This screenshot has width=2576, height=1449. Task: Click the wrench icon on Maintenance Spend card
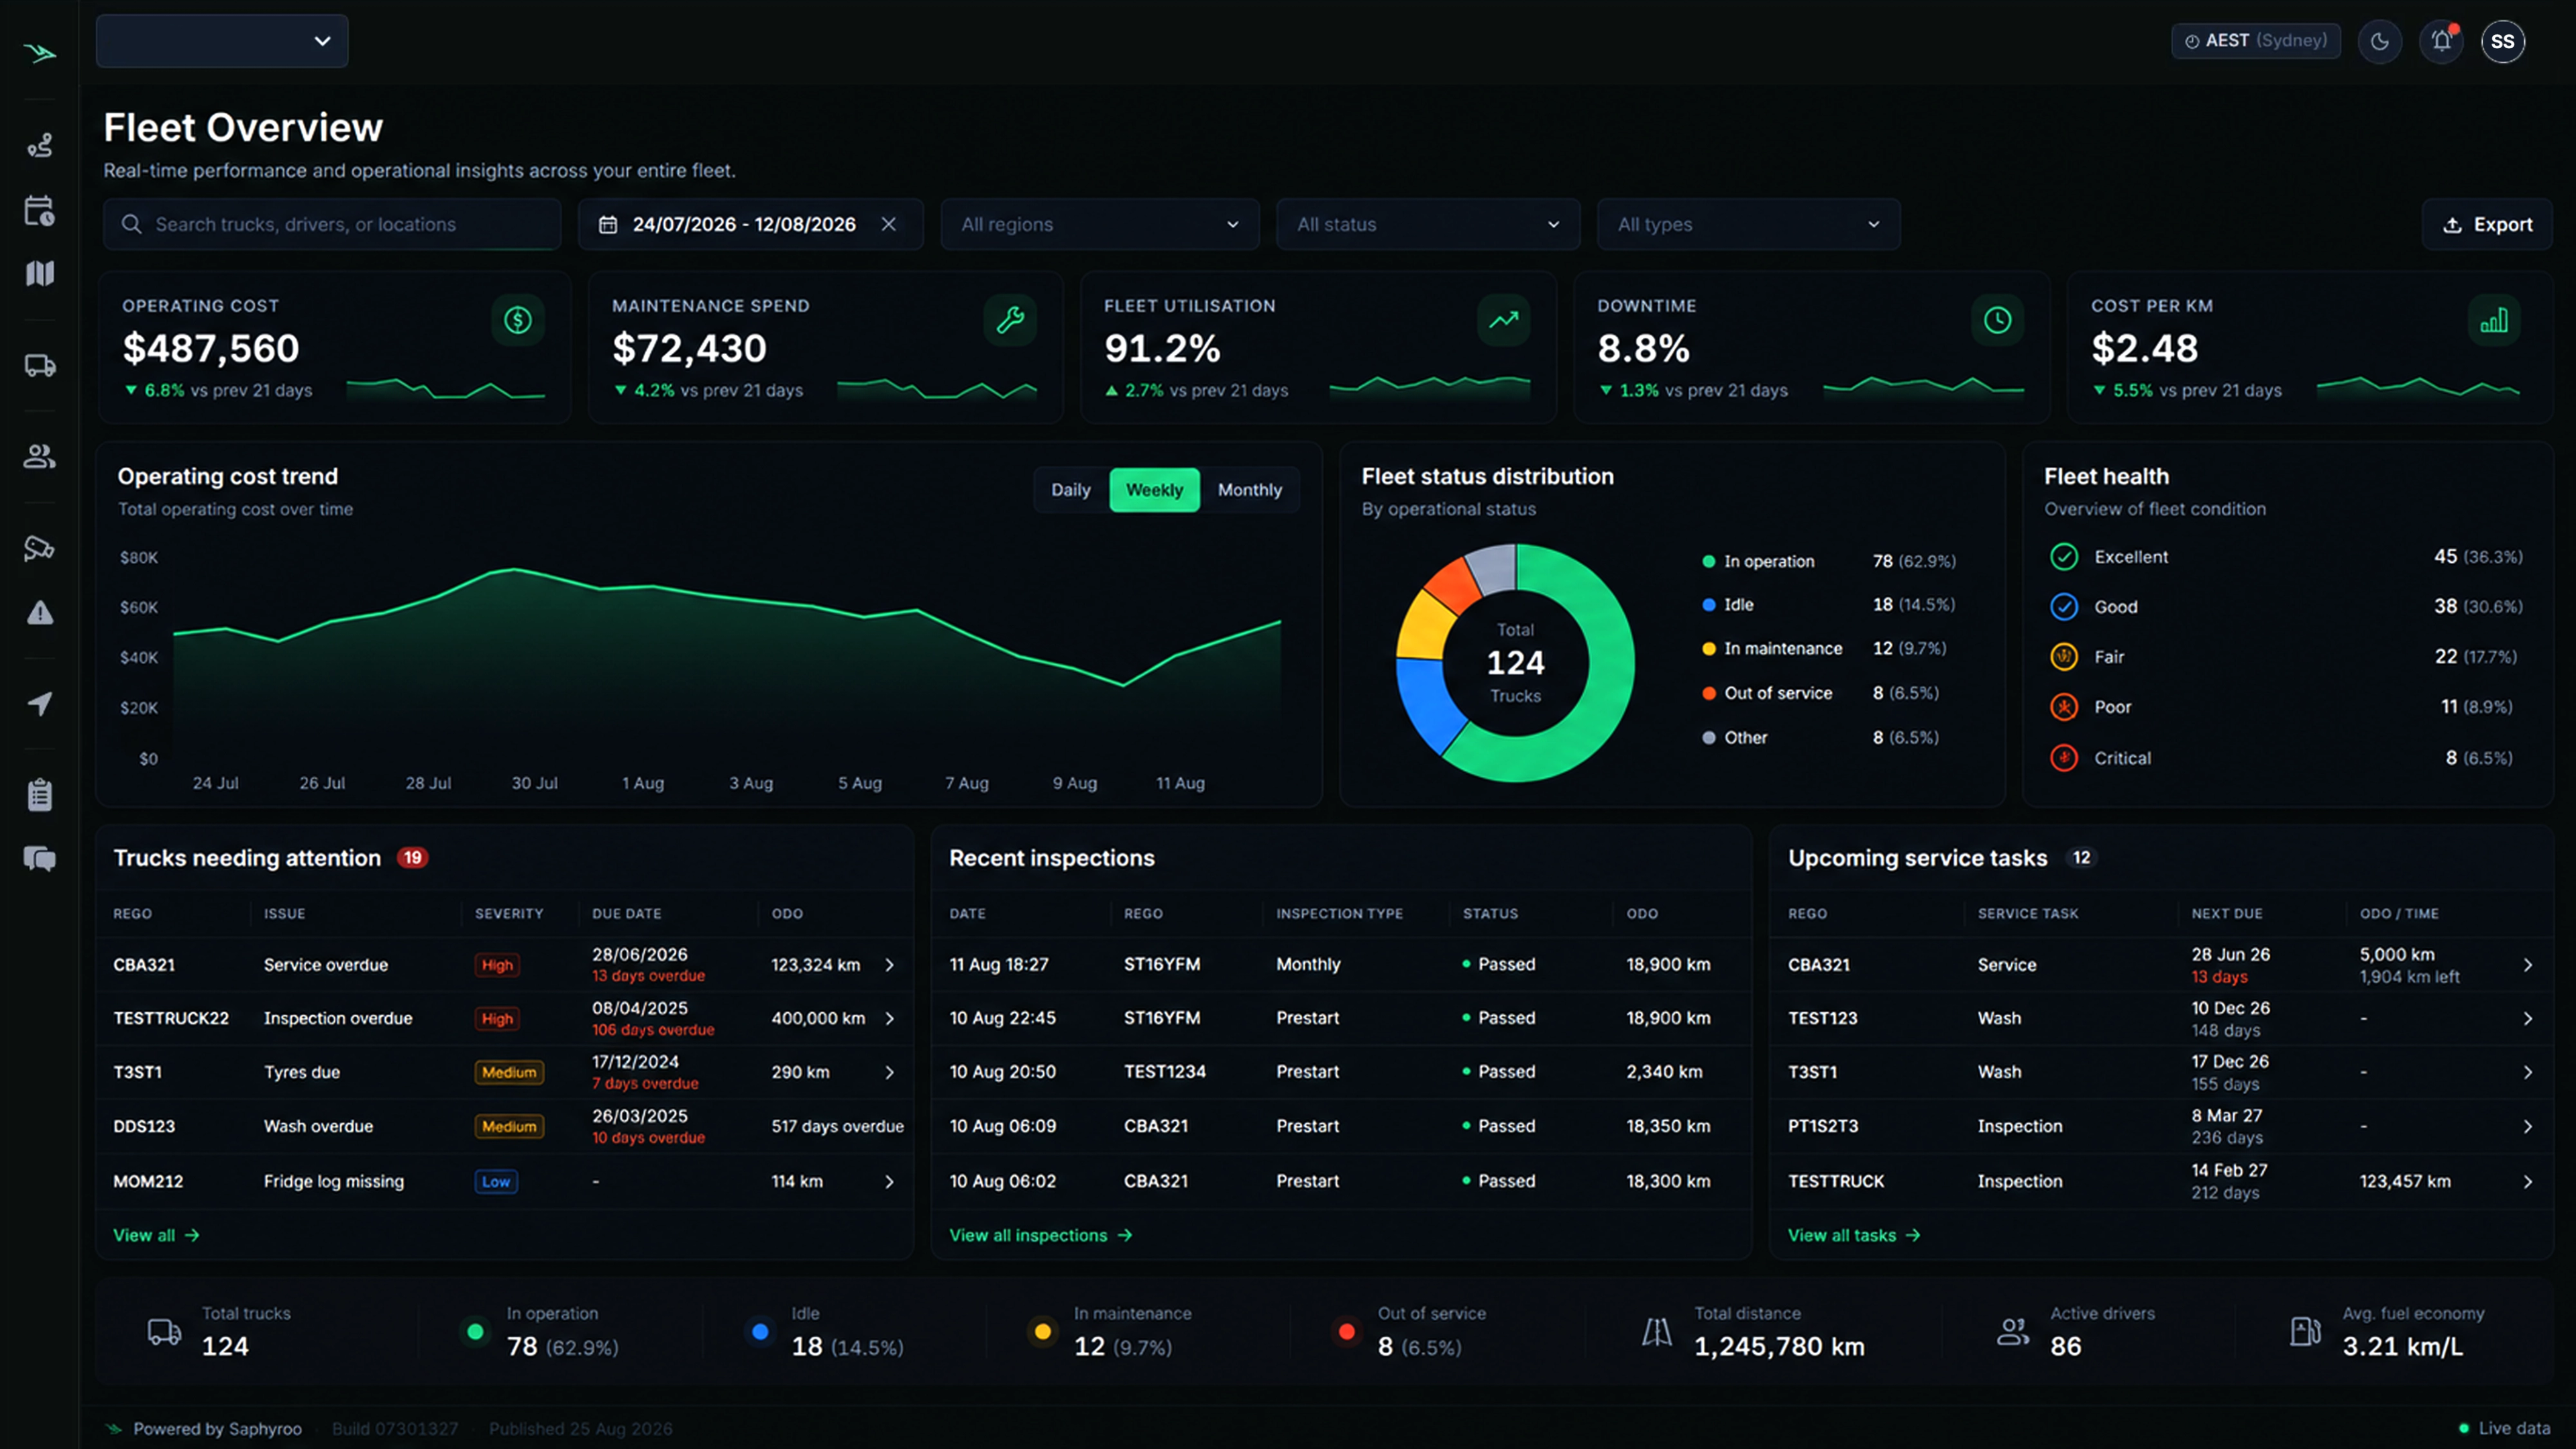click(x=1010, y=320)
